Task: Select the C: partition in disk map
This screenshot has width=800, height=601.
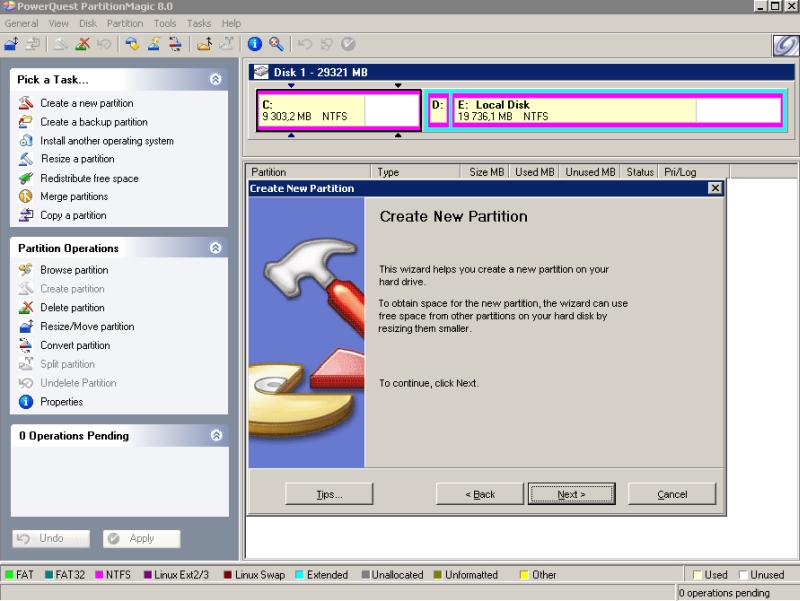Action: (339, 110)
